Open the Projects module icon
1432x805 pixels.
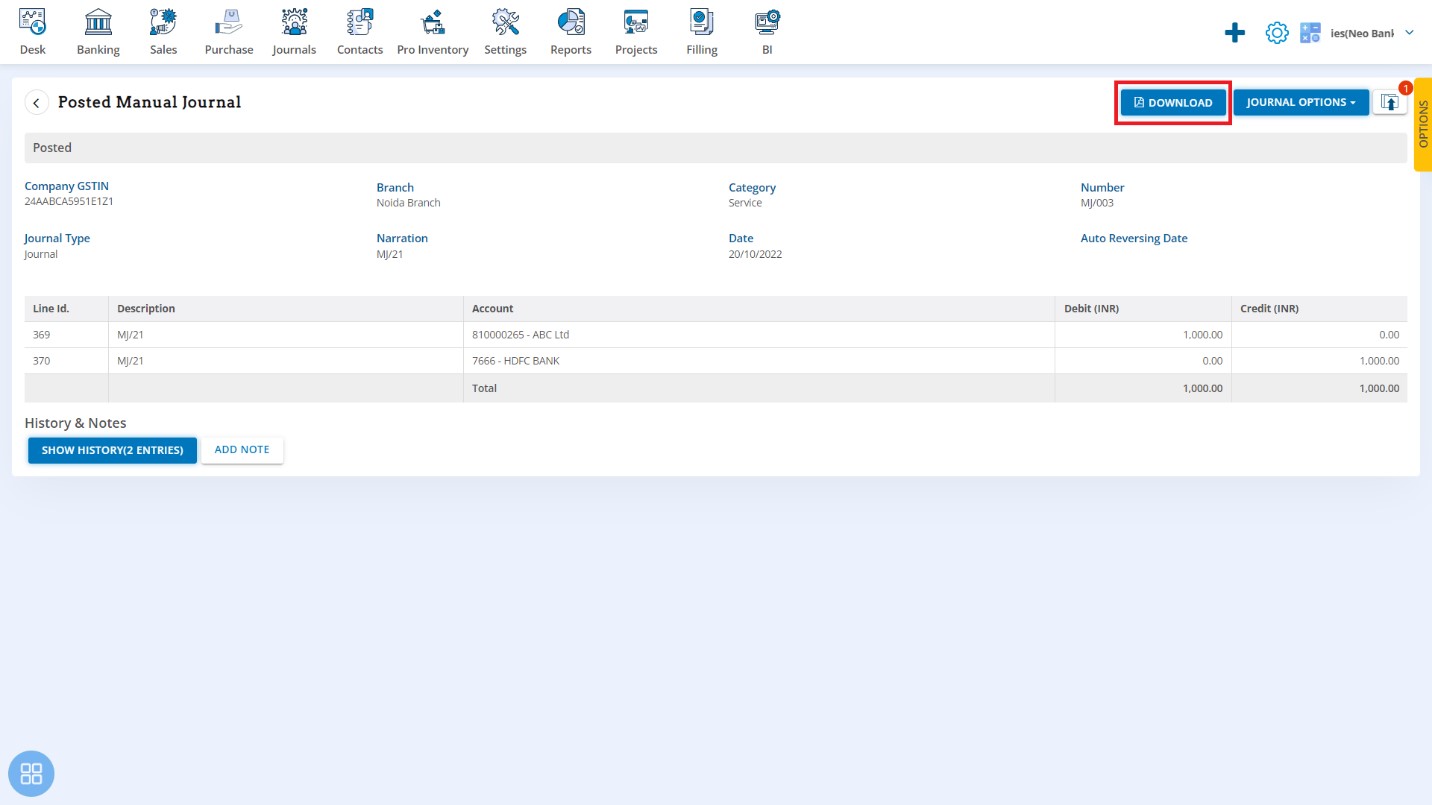click(x=636, y=21)
